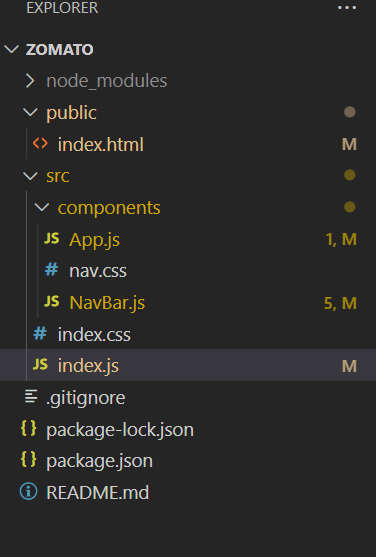This screenshot has height=557, width=376.
Task: Open App.js file
Action: (95, 240)
